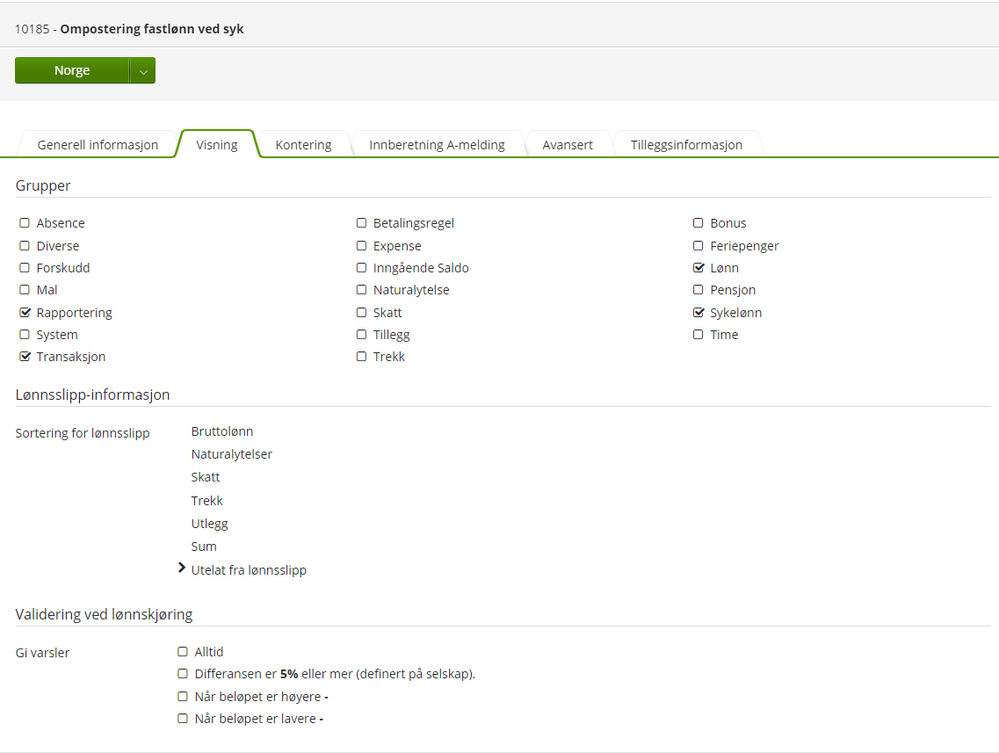Disable the Sykelønn checkbox
999x753 pixels.
698,312
